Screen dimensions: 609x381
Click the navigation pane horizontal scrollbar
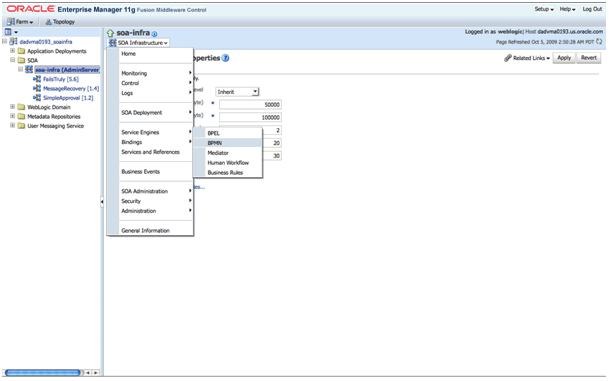43,372
